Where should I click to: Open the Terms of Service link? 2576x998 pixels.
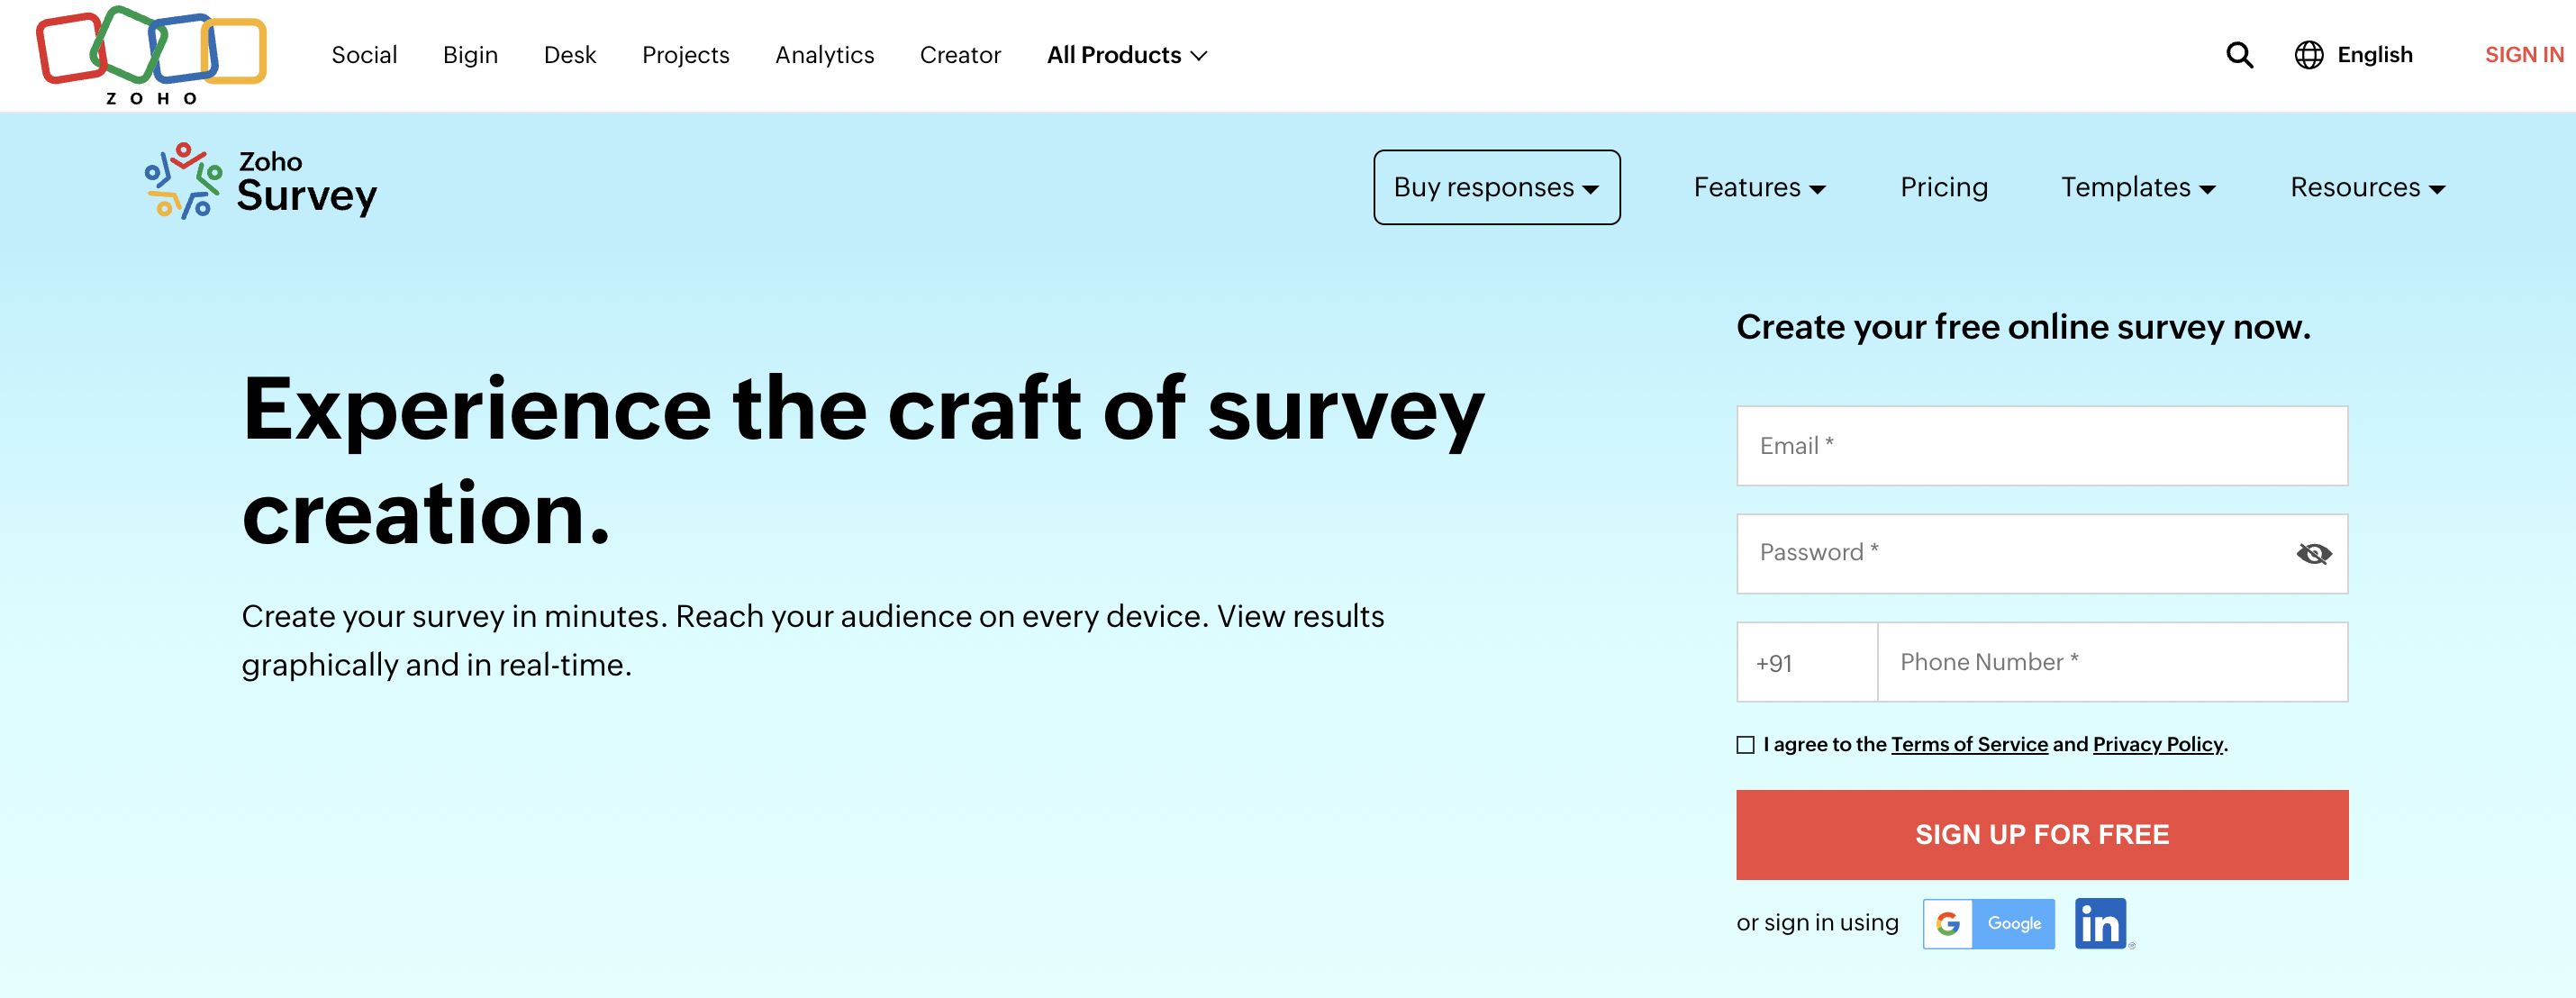click(1969, 744)
